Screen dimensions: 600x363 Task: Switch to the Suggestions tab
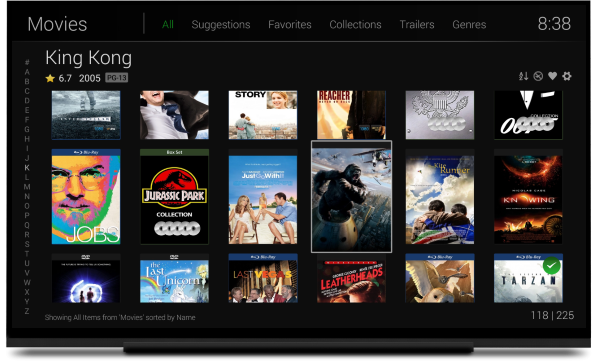221,24
